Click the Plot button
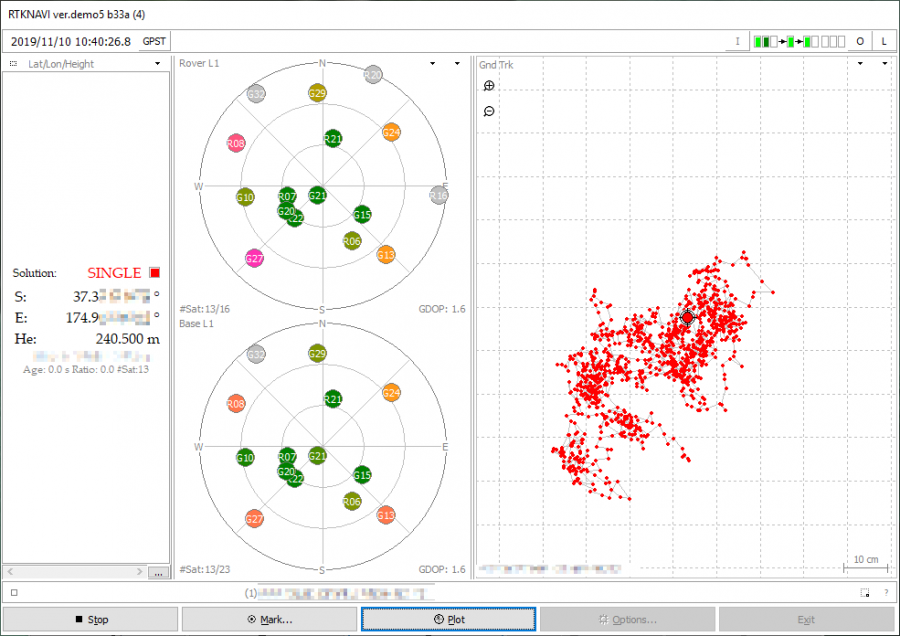Screen dimensions: 900x636 (x=448, y=619)
